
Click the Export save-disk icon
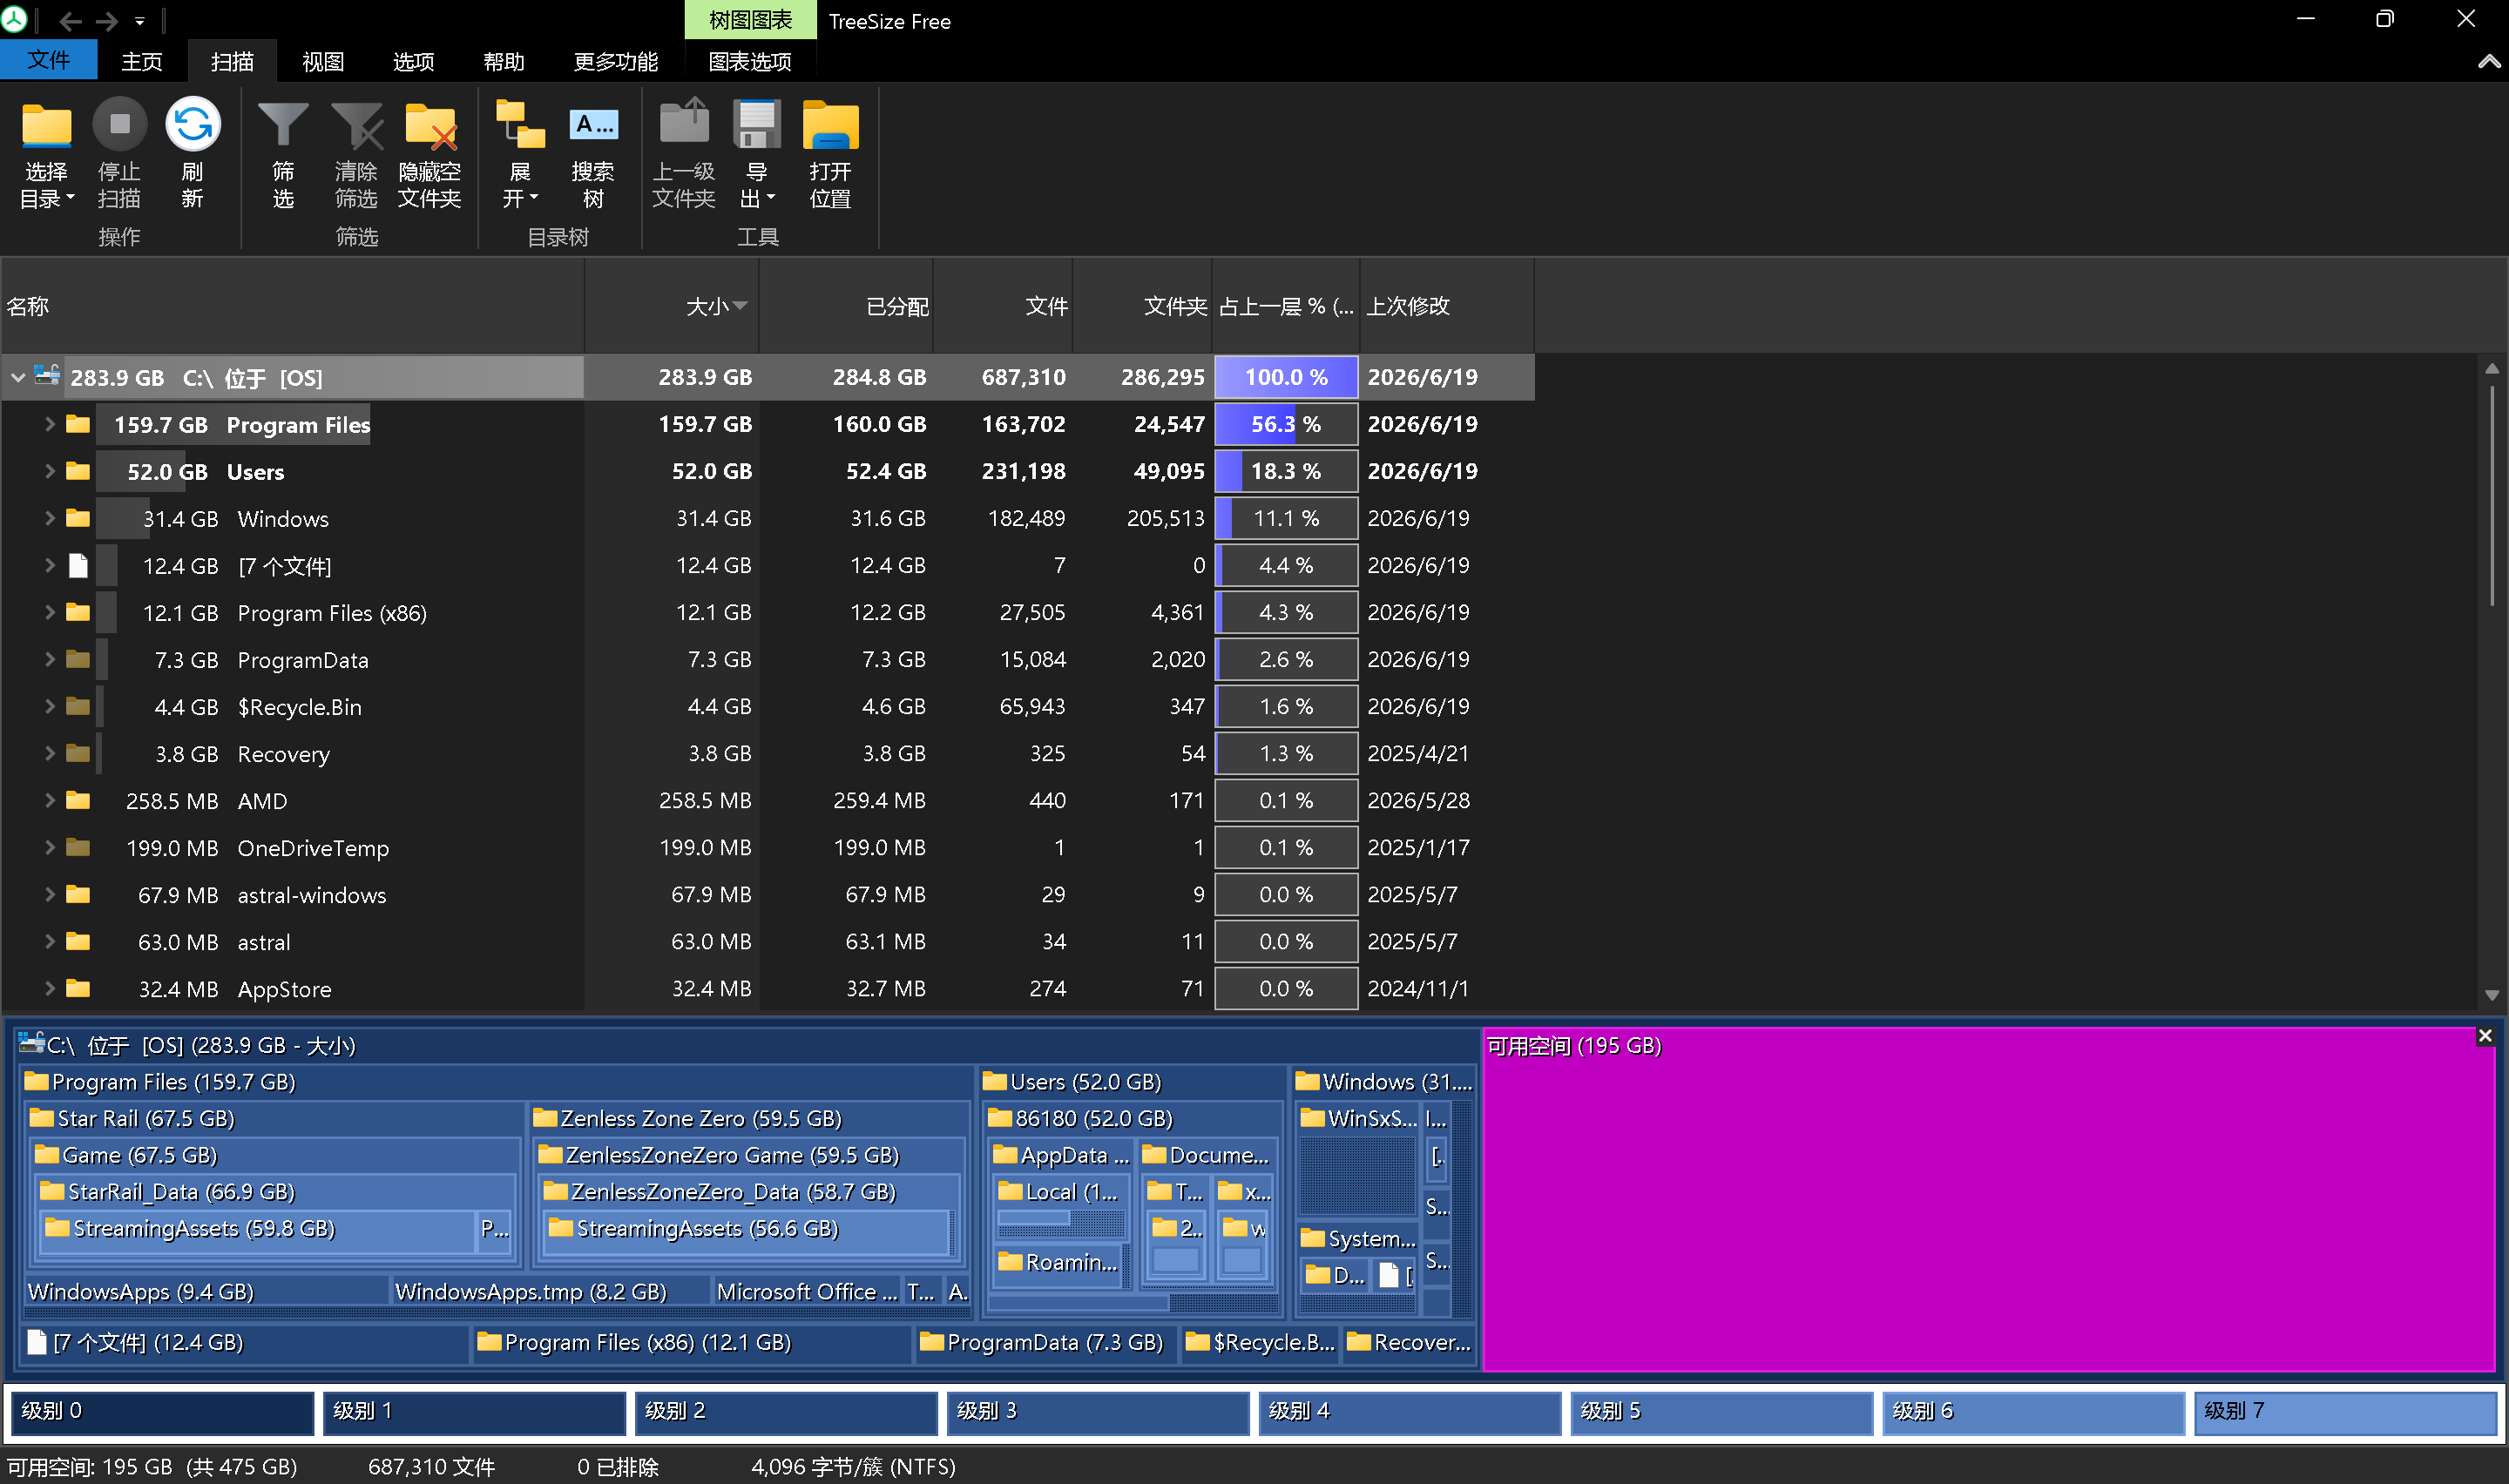(756, 126)
